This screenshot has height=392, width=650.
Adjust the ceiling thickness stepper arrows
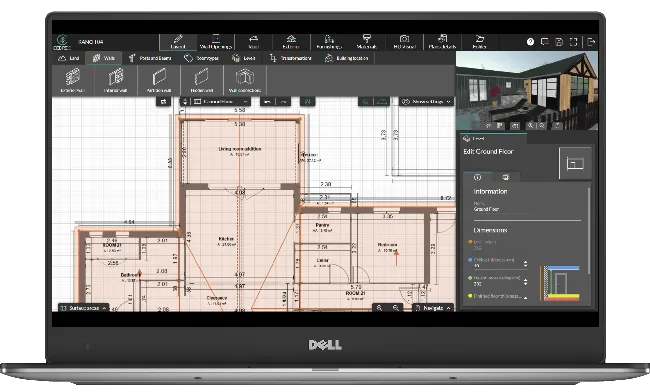click(525, 264)
